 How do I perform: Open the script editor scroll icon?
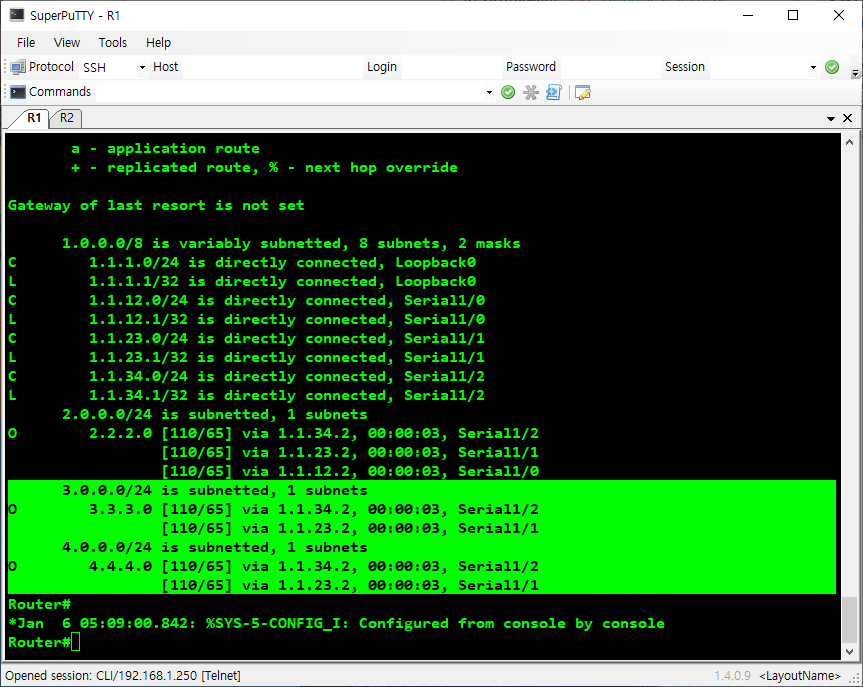(x=554, y=92)
